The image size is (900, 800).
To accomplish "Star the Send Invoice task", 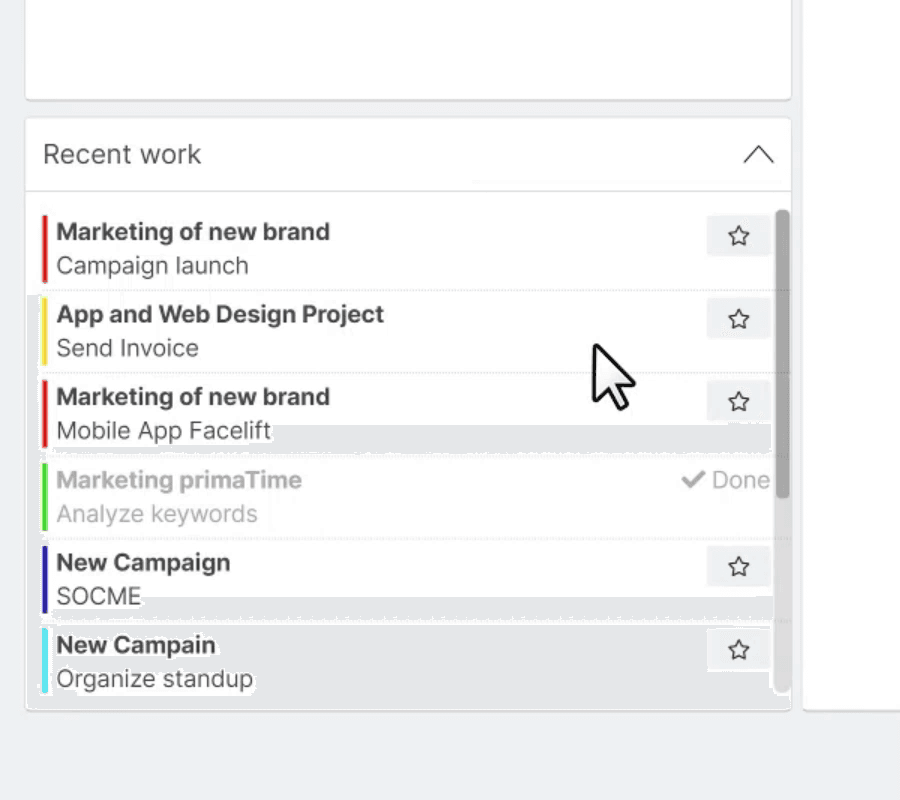I will pos(738,319).
